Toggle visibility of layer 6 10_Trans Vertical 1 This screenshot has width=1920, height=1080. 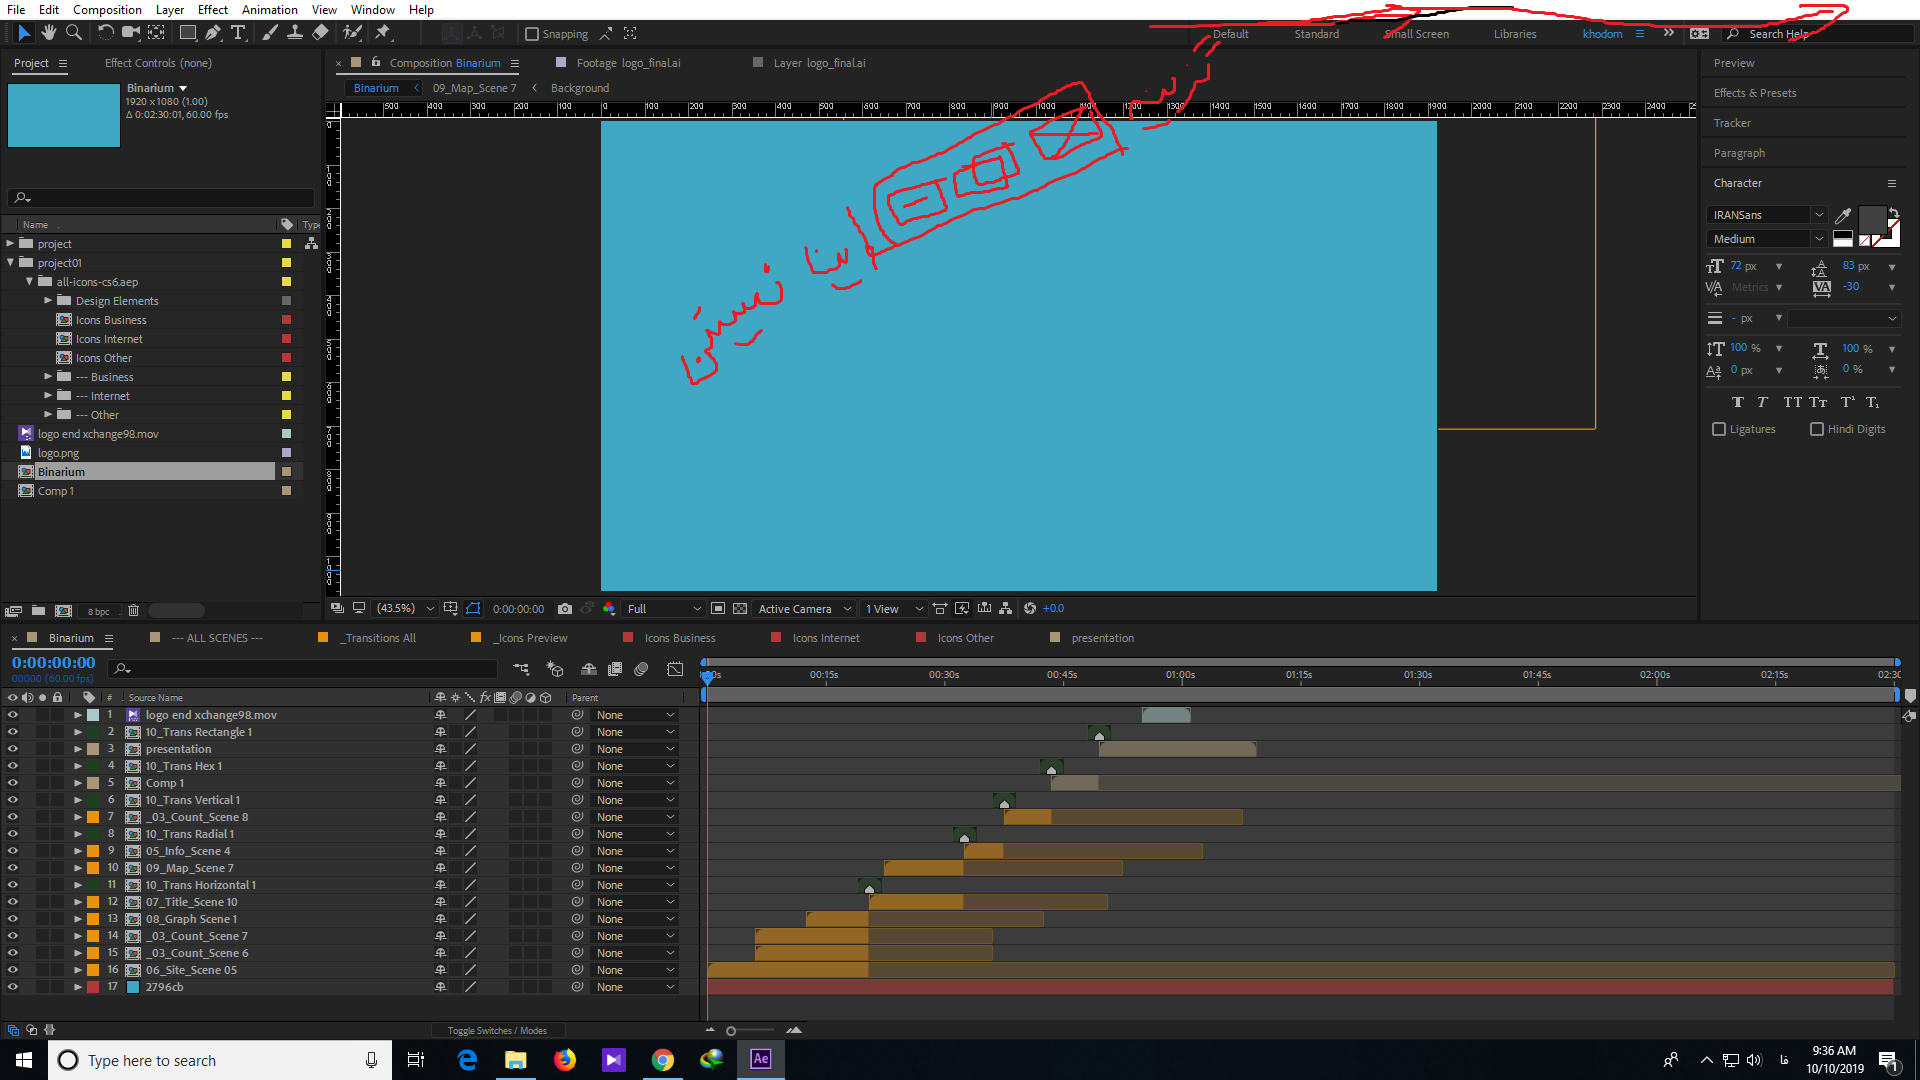[11, 799]
